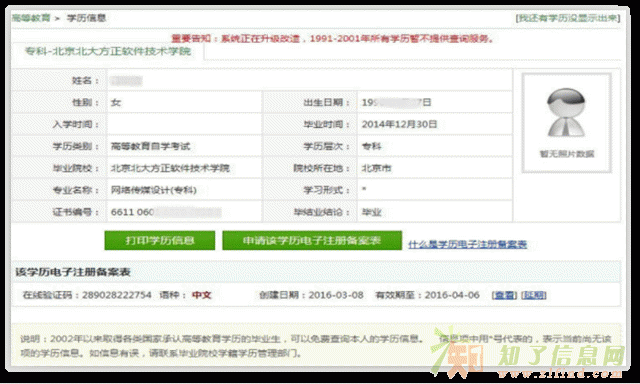Click the 专科 education level value
640x384 pixels.
(371, 146)
